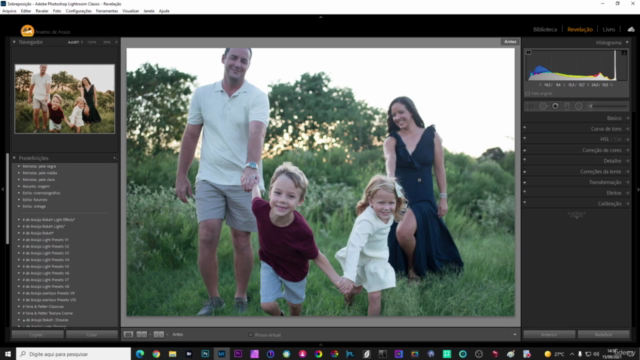This screenshot has width=640, height=360.
Task: Open the de Araújo Light Presets V1 folder
Action: coord(45,240)
